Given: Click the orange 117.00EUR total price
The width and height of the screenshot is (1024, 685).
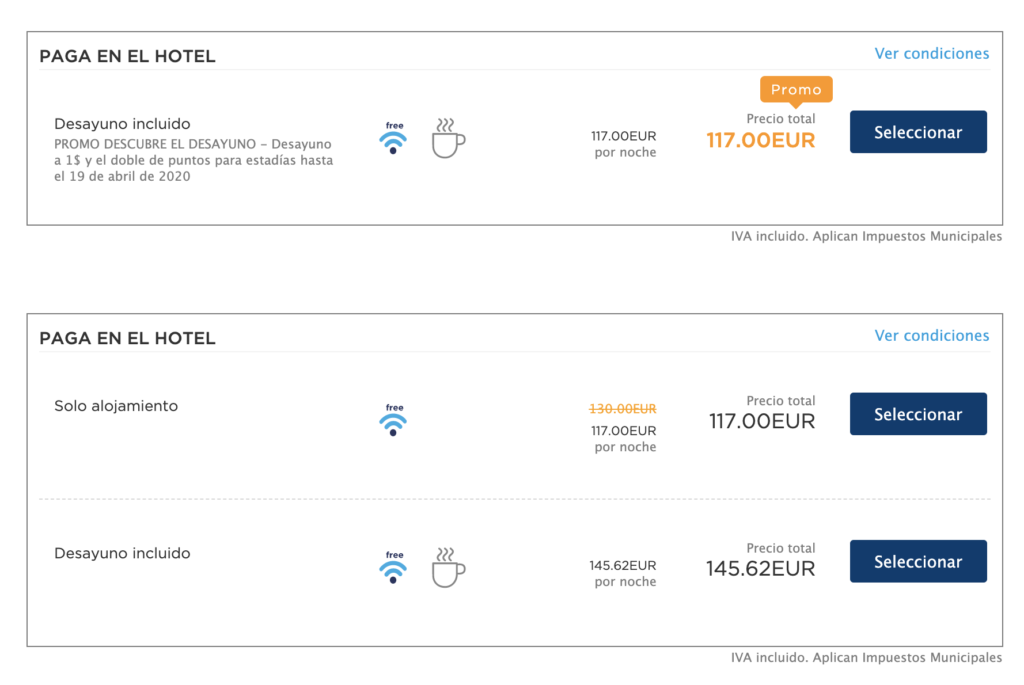Looking at the screenshot, I should tap(761, 140).
